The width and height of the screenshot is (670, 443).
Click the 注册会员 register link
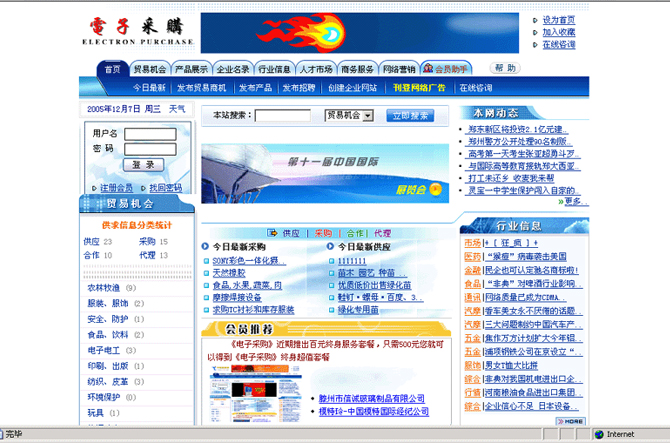coord(116,188)
